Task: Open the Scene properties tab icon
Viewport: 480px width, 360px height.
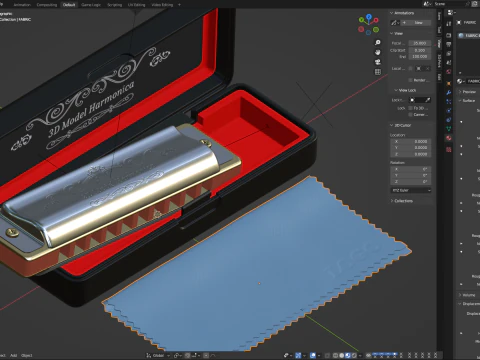Action: click(x=449, y=62)
